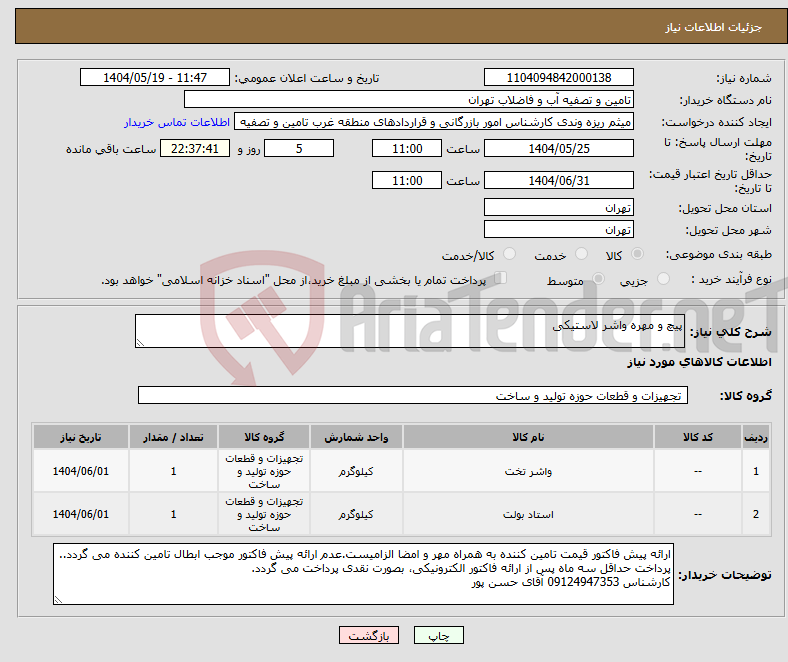788x662 pixels.
Task: Click the اطلاعات کالاهای مورد نیاز heading
Action: (699, 362)
